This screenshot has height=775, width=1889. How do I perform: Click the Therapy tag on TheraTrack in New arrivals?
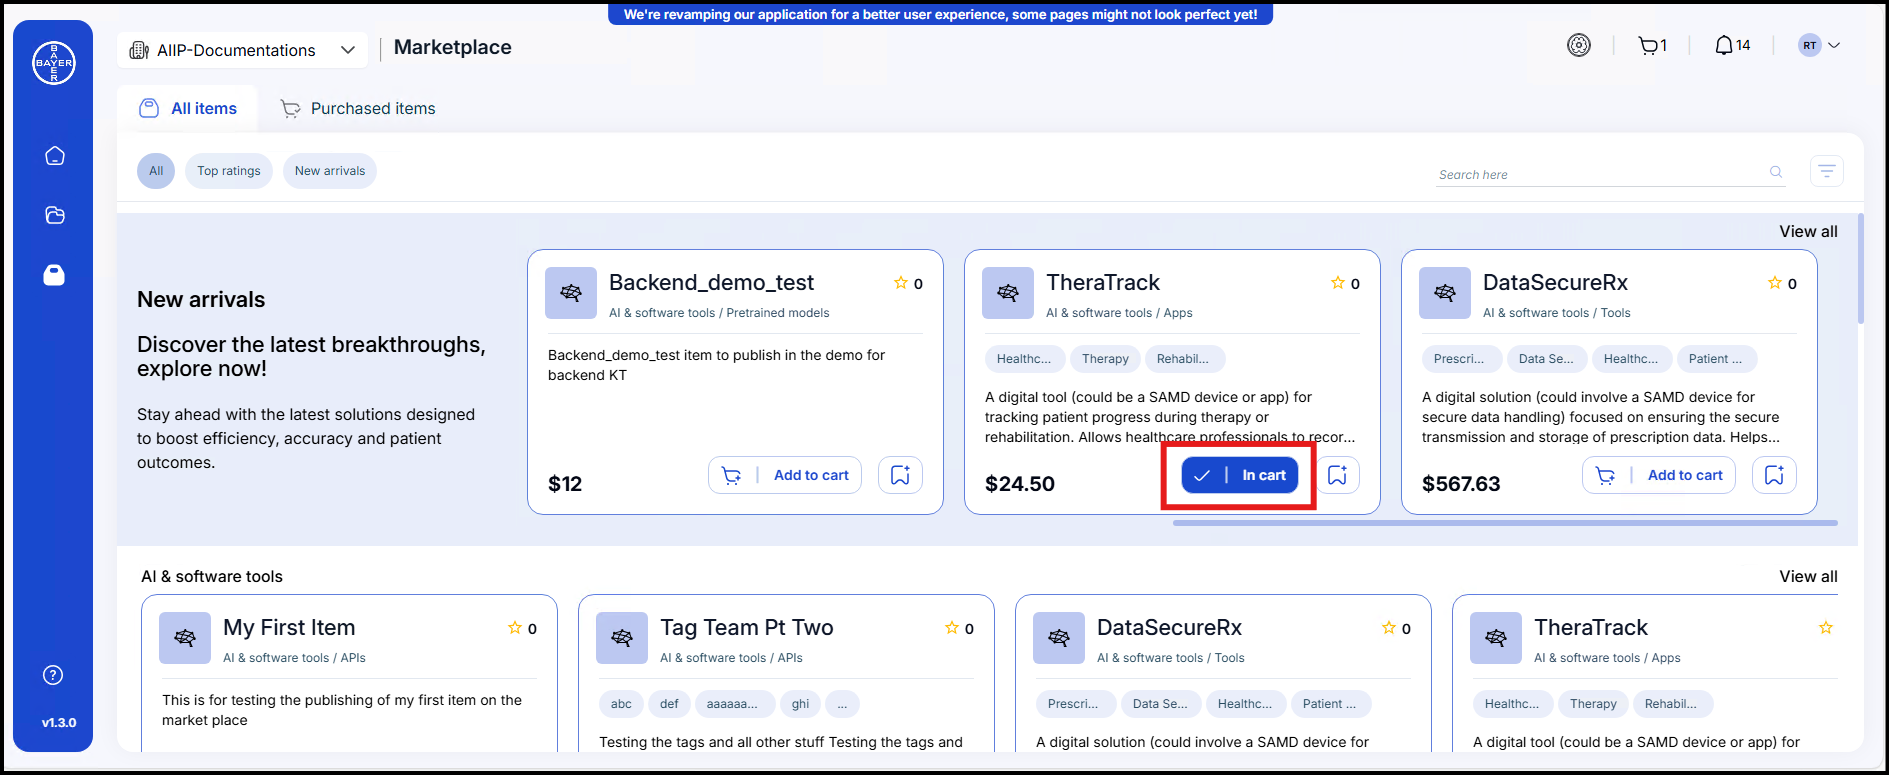point(1105,359)
